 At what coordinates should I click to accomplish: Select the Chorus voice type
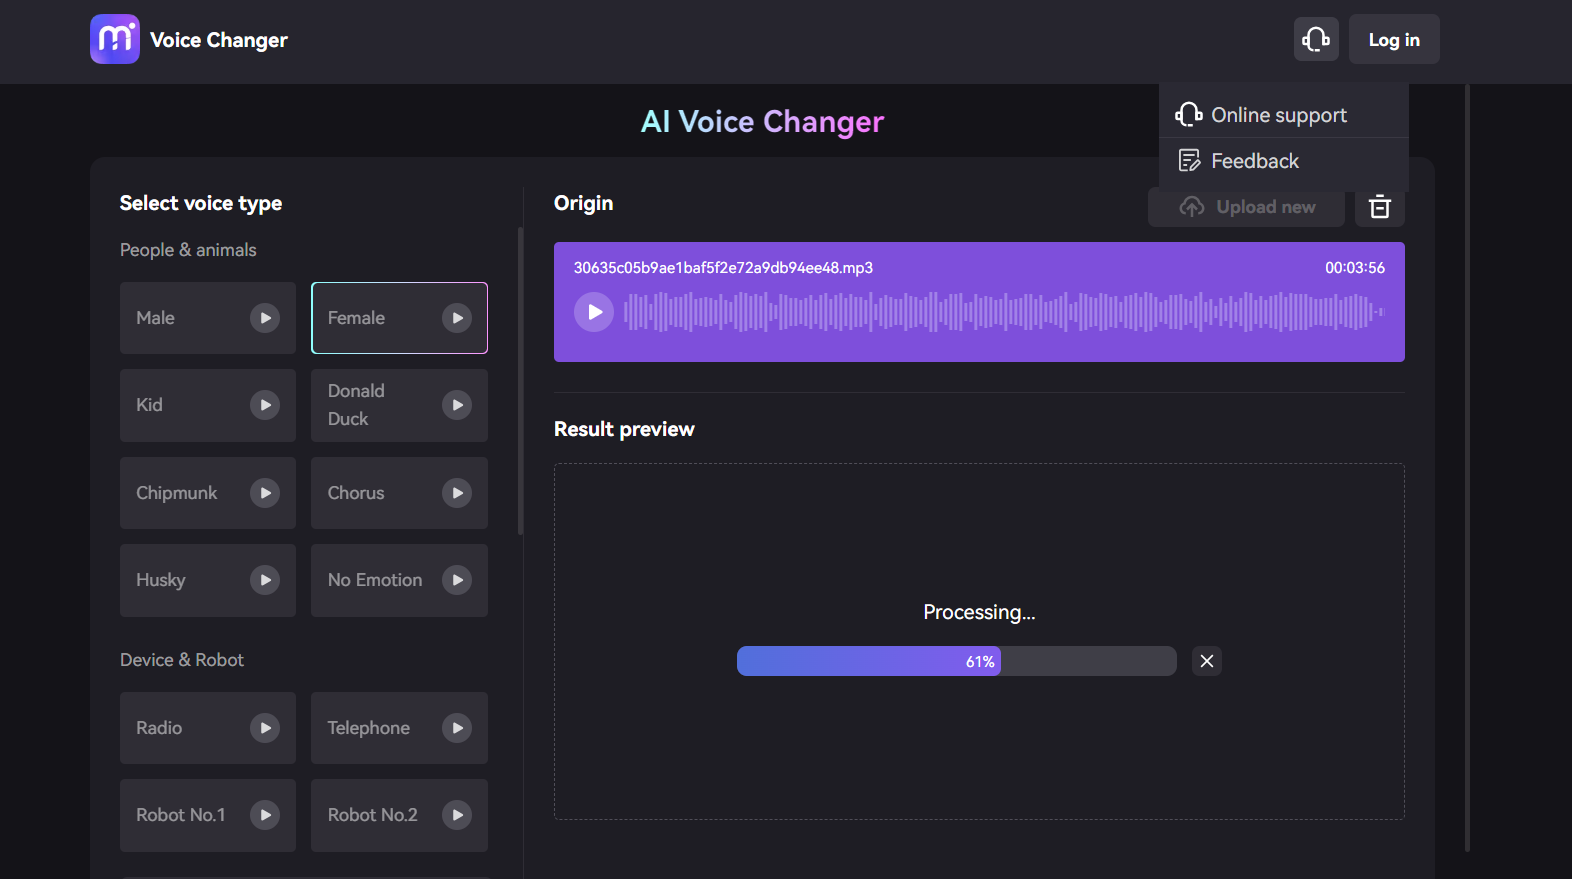pos(399,493)
